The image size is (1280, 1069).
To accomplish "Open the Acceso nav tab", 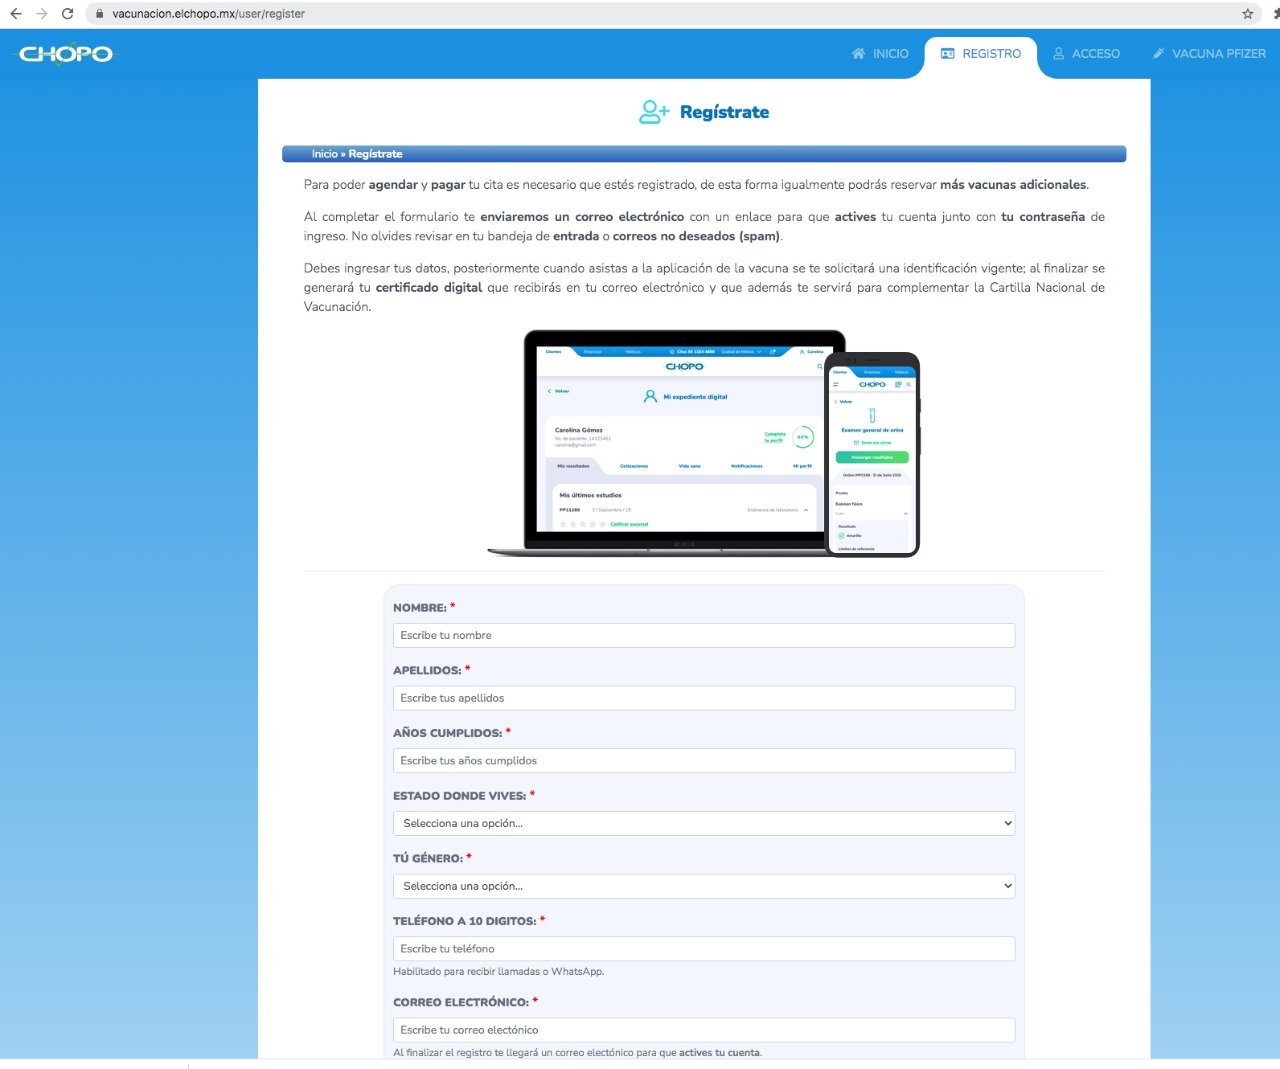I will pyautogui.click(x=1086, y=54).
